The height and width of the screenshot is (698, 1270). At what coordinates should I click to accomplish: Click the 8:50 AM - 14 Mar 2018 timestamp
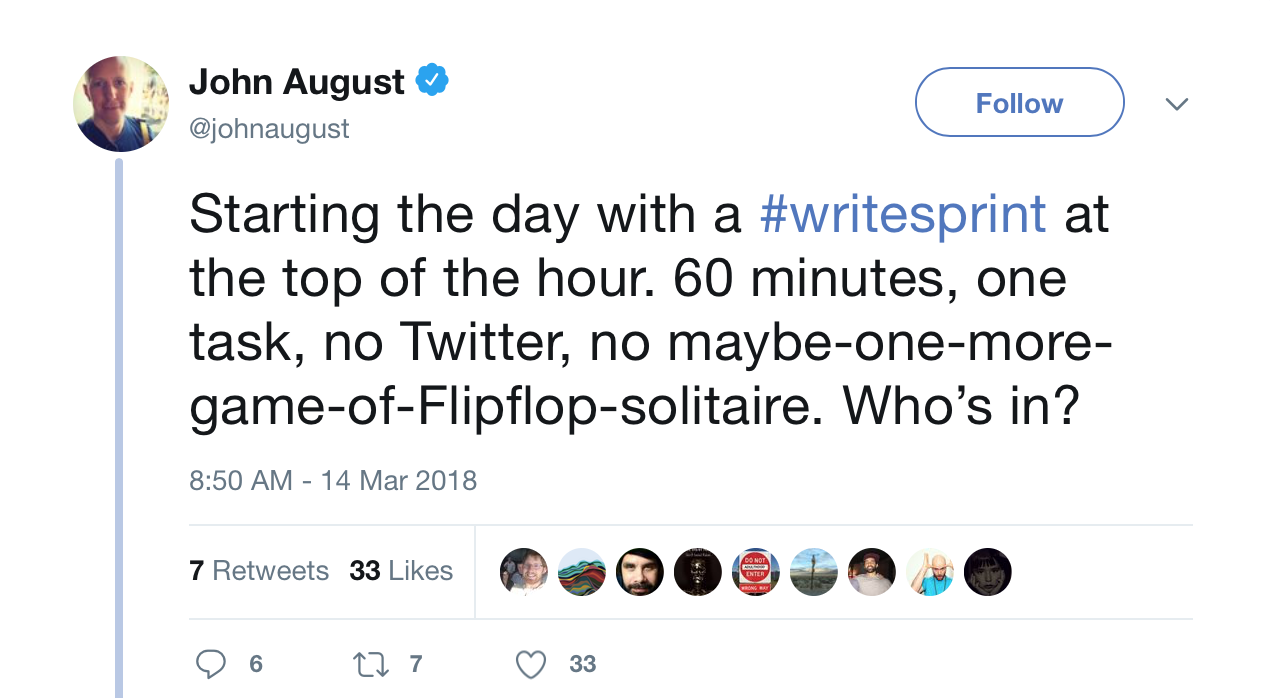click(x=333, y=480)
